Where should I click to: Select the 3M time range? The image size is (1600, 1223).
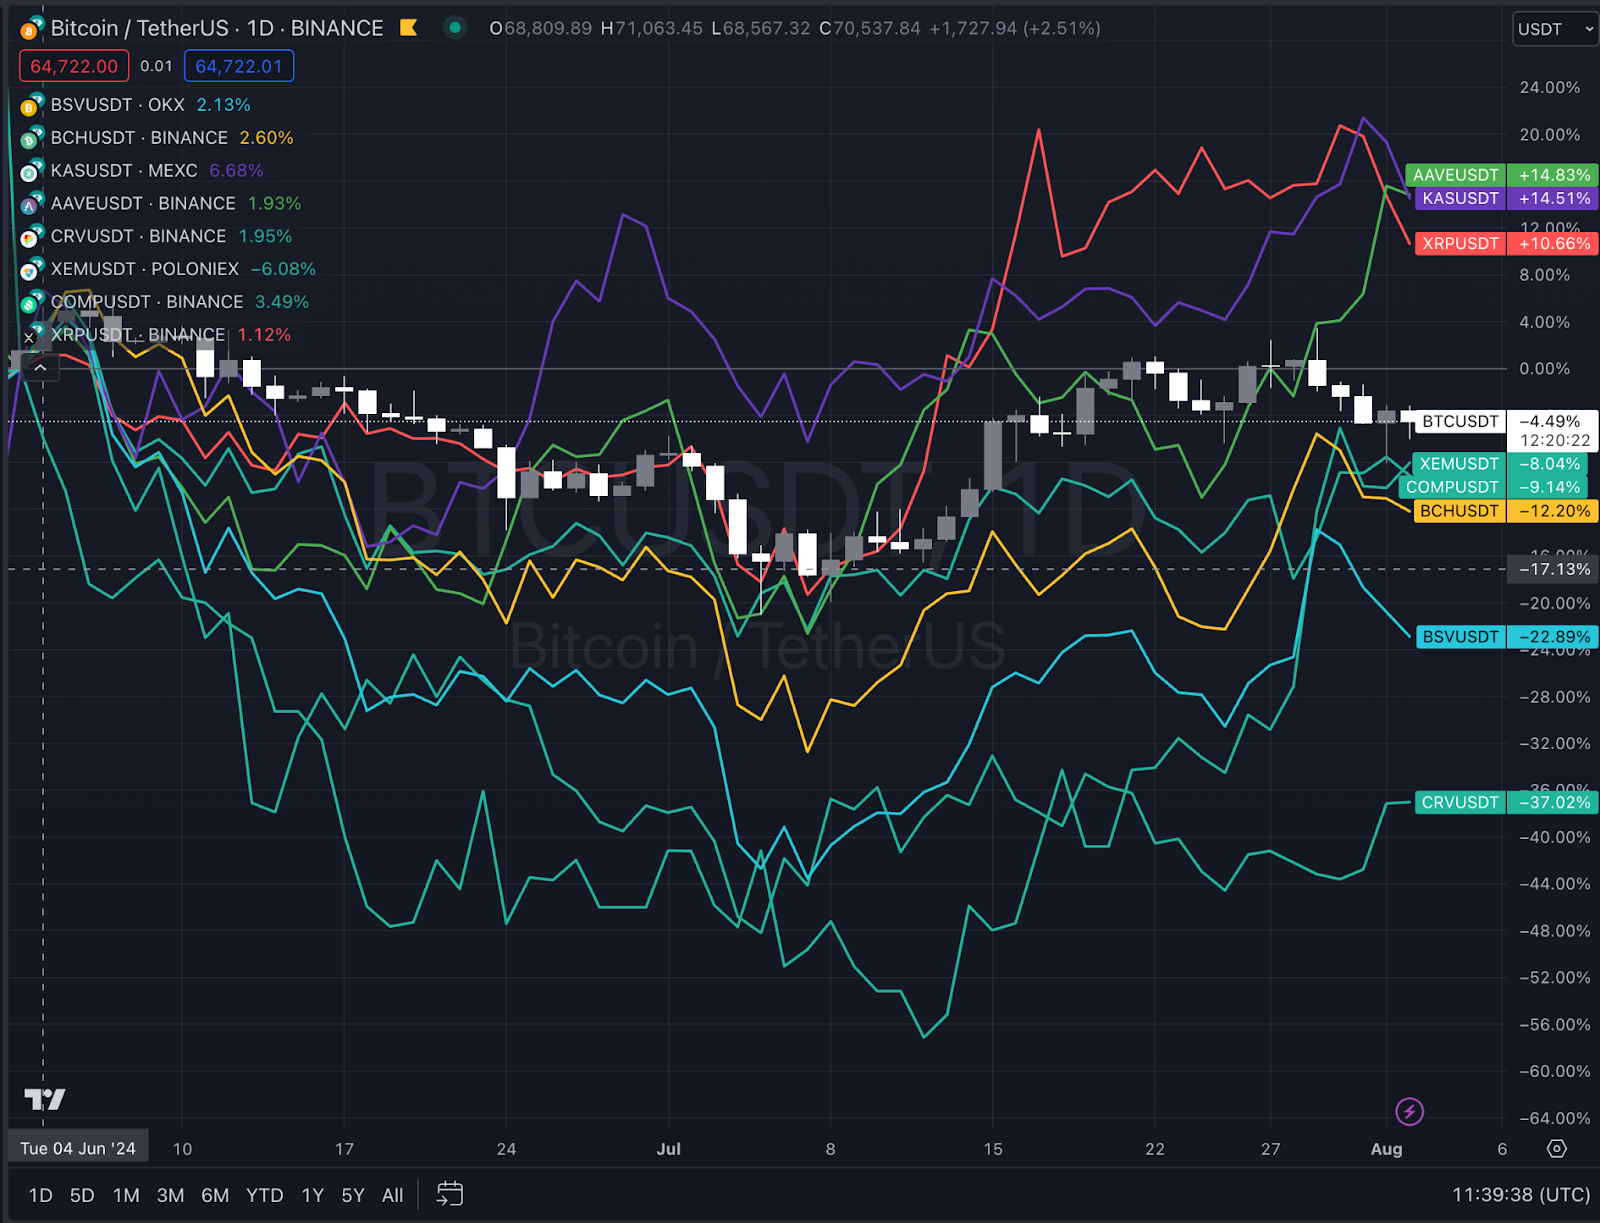[x=170, y=1195]
